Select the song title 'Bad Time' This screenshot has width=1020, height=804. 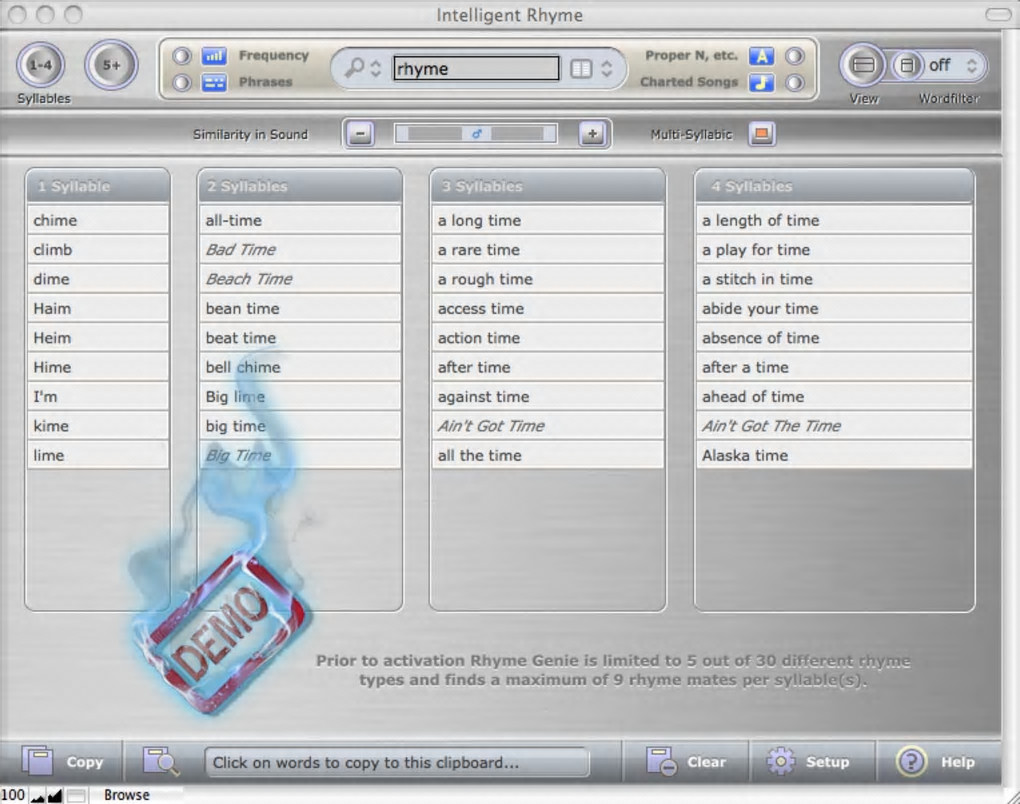[300, 249]
